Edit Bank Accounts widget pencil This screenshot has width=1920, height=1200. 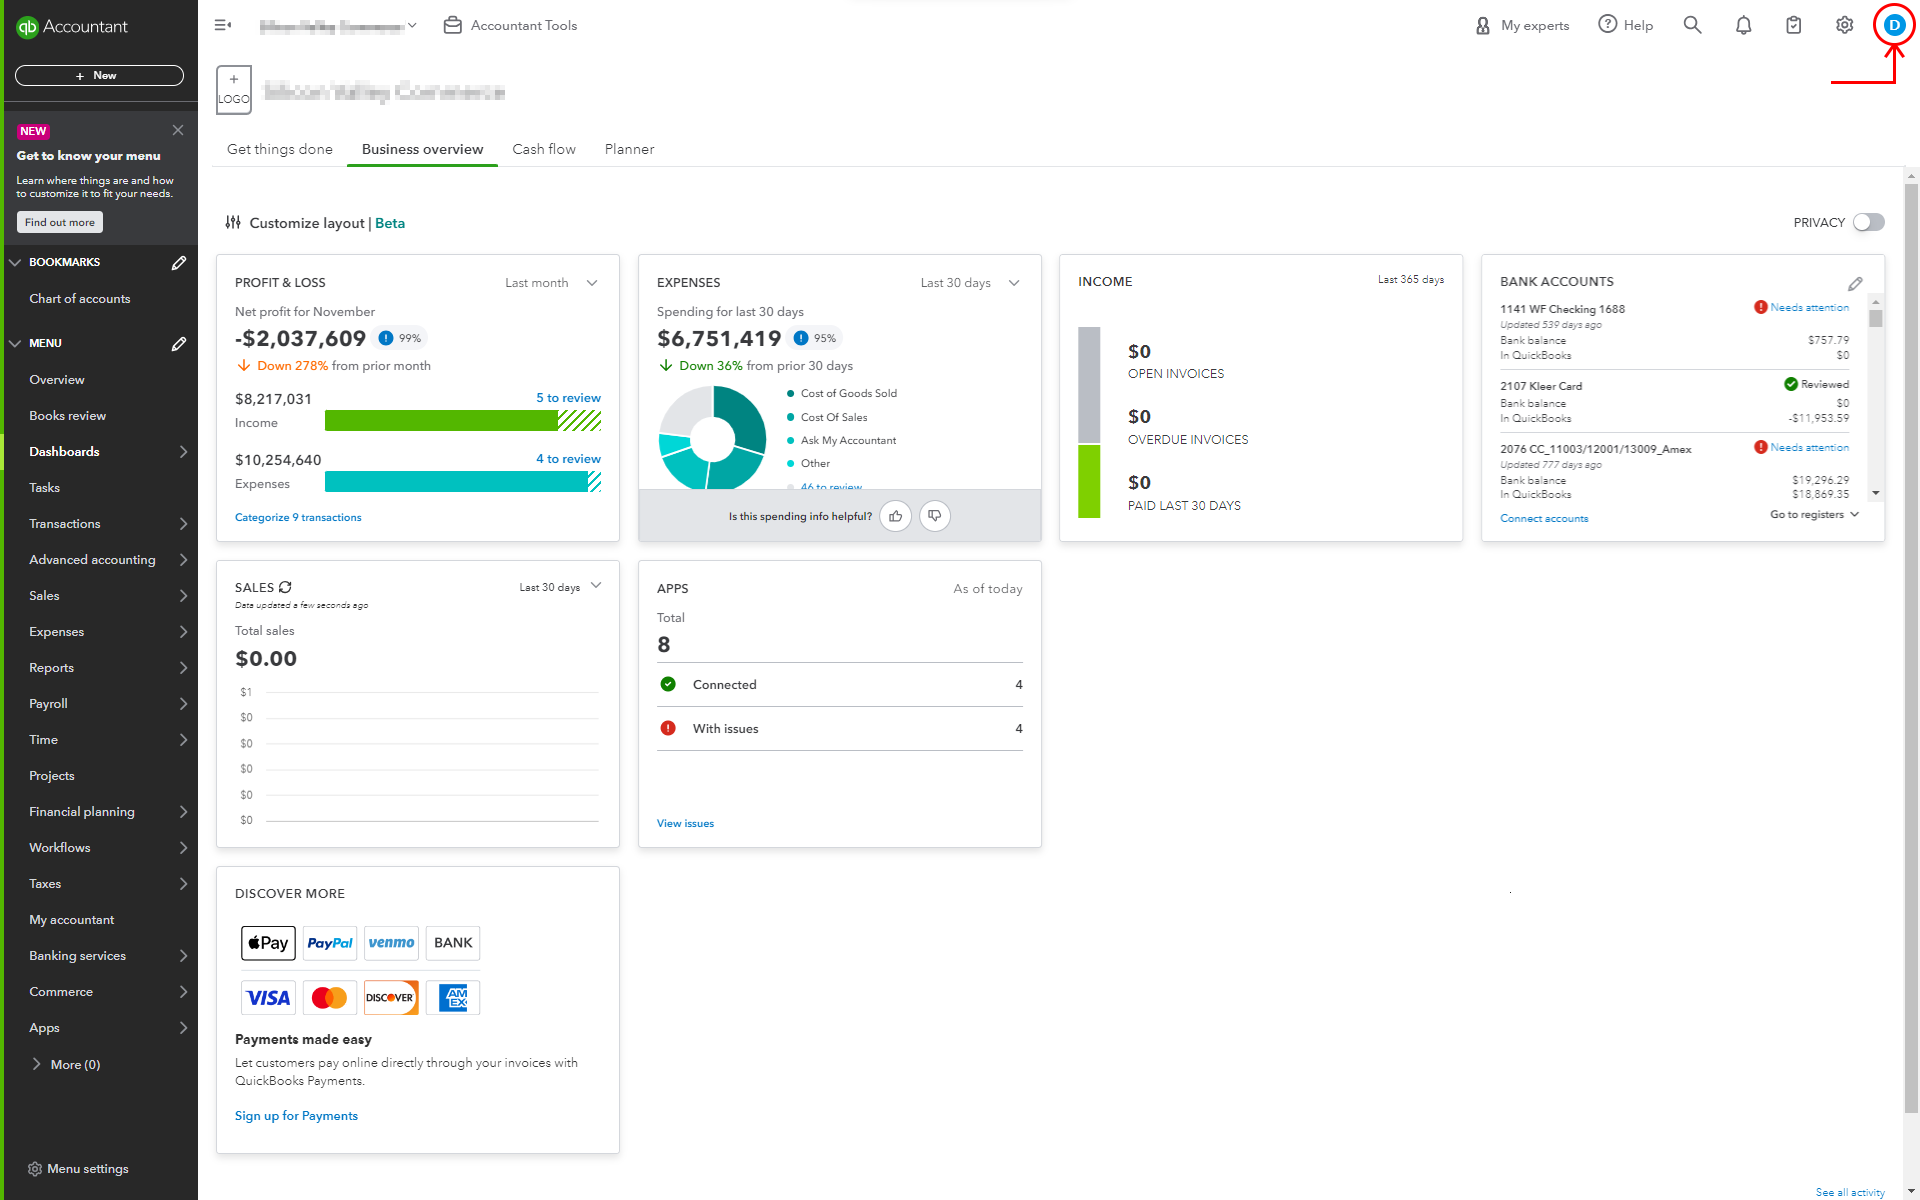(x=1855, y=284)
